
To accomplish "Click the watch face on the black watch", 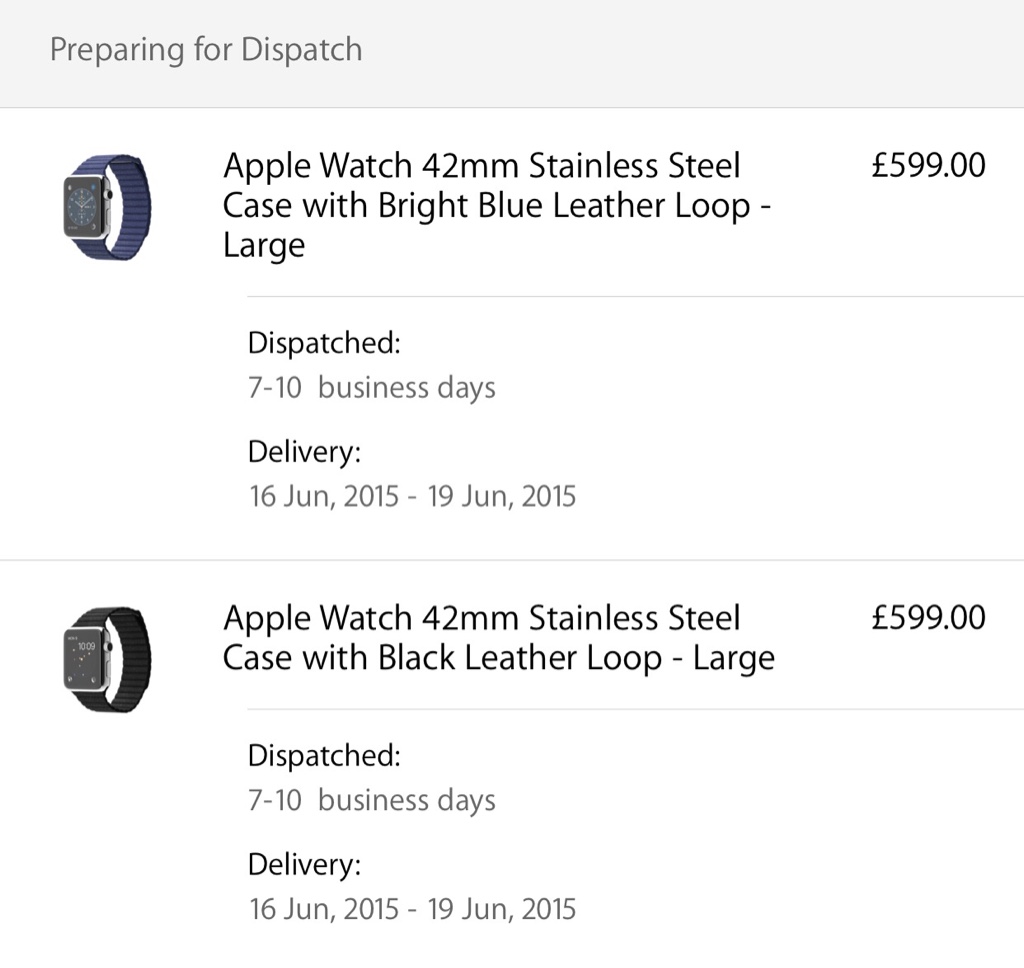I will click(x=86, y=660).
